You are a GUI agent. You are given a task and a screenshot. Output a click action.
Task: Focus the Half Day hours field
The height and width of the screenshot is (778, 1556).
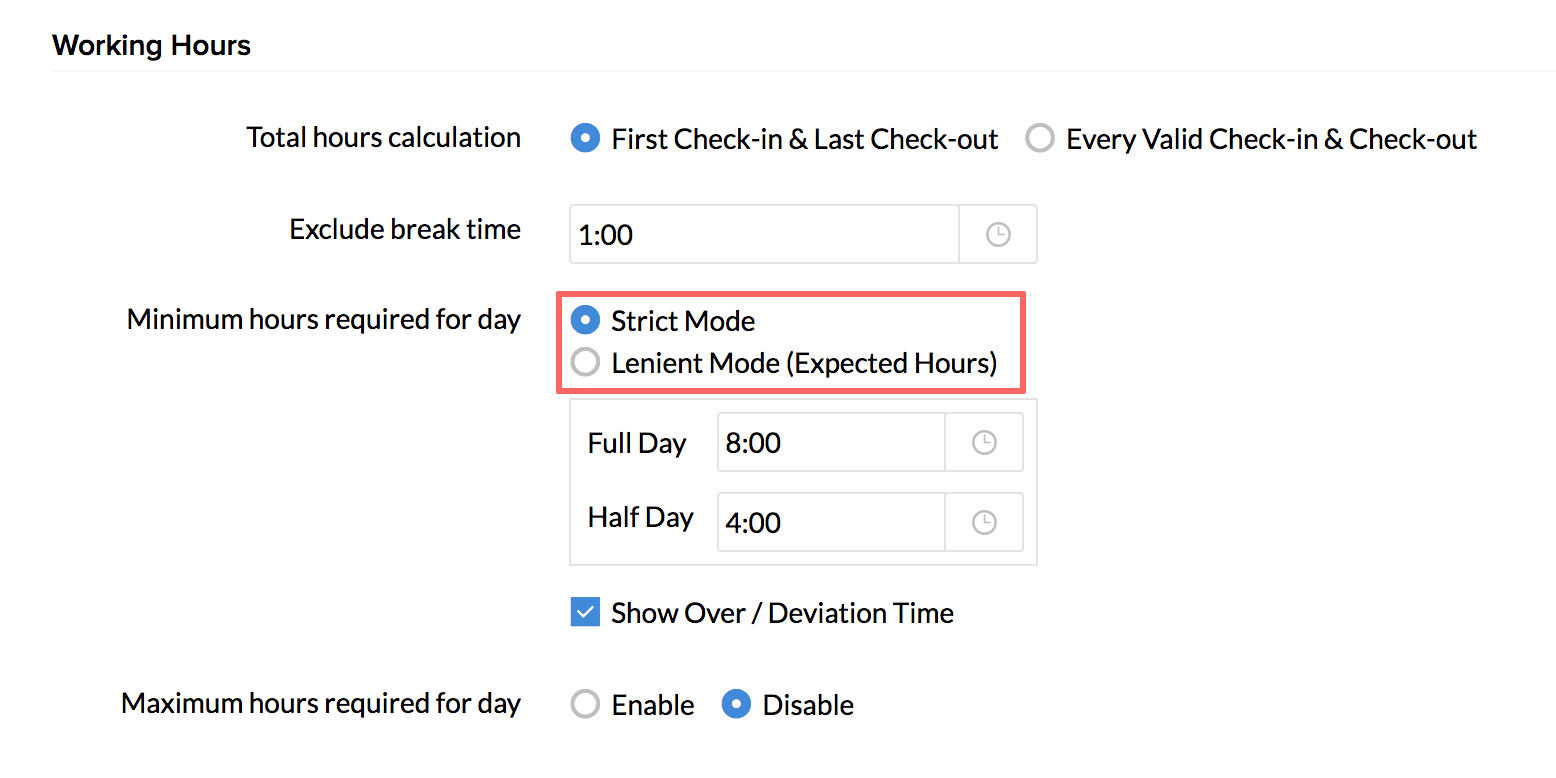[830, 522]
